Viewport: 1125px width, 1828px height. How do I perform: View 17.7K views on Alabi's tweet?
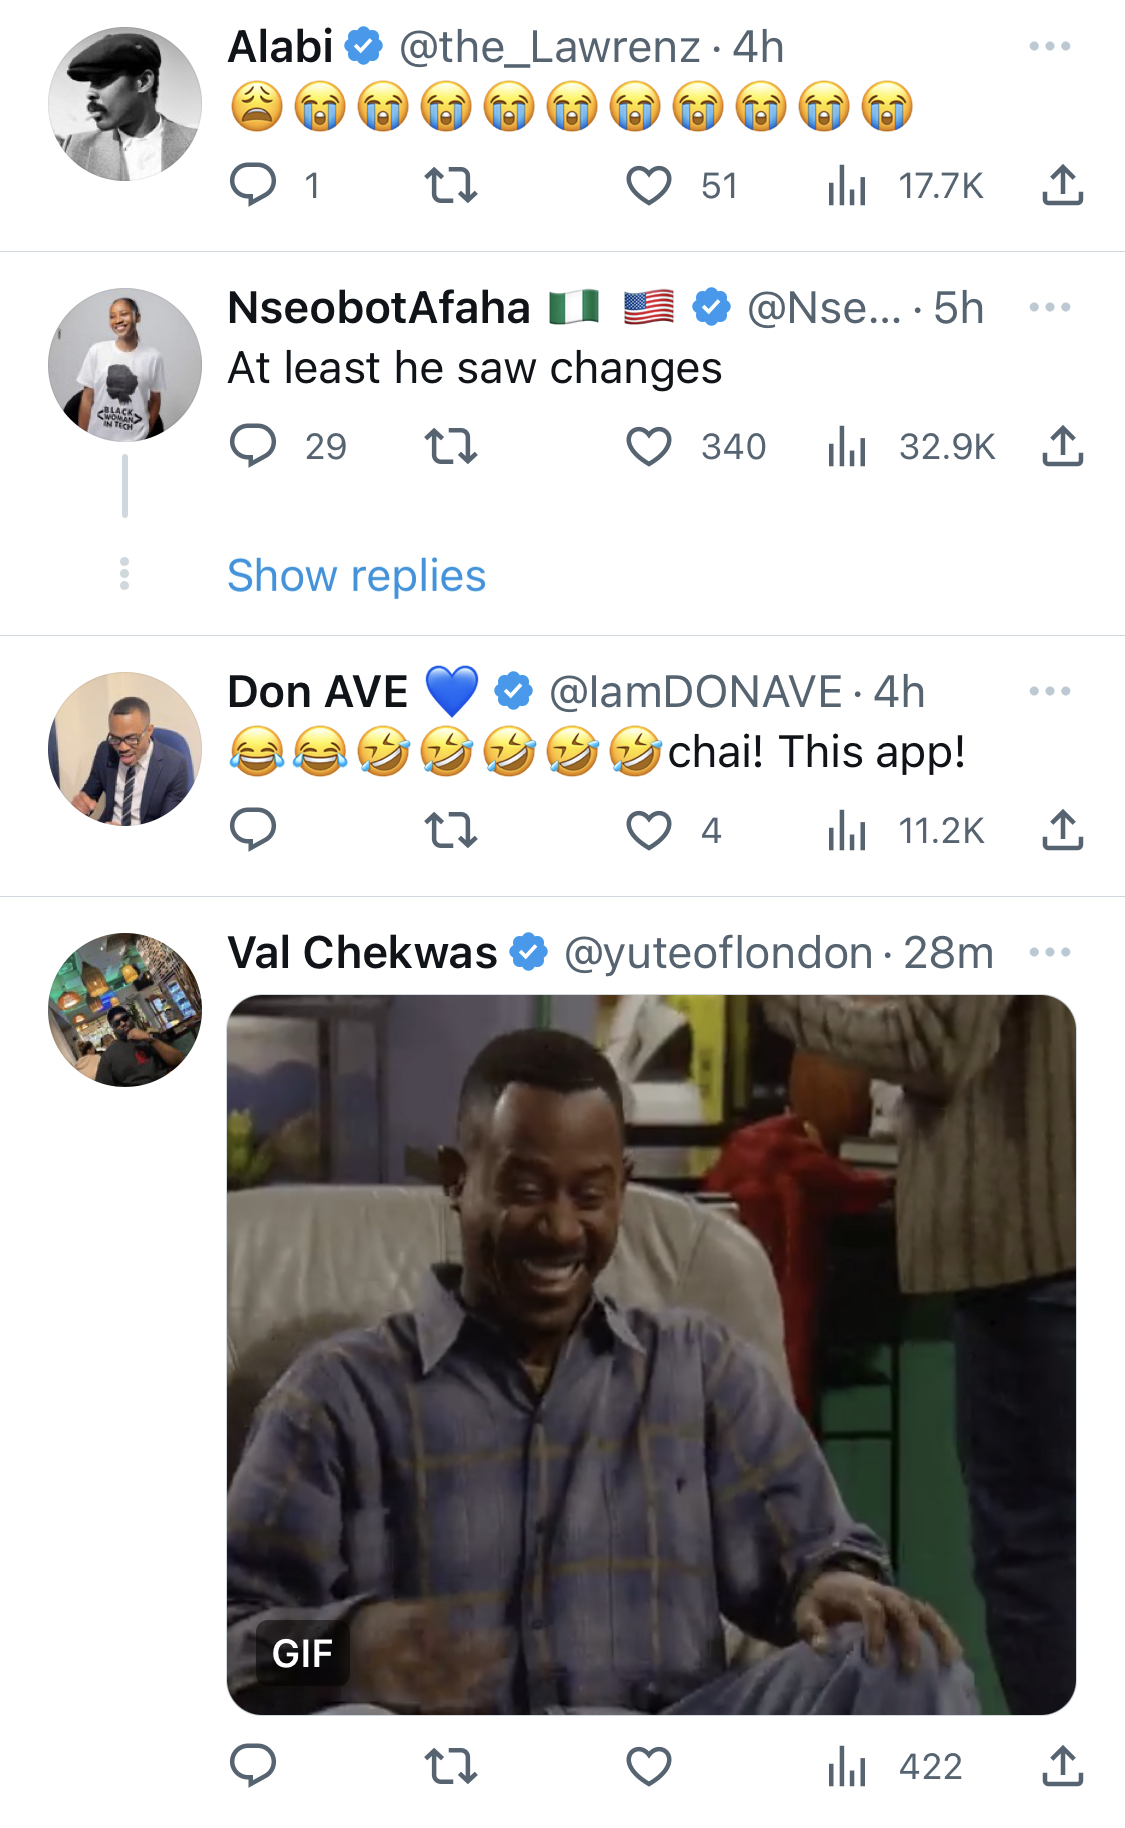[906, 185]
